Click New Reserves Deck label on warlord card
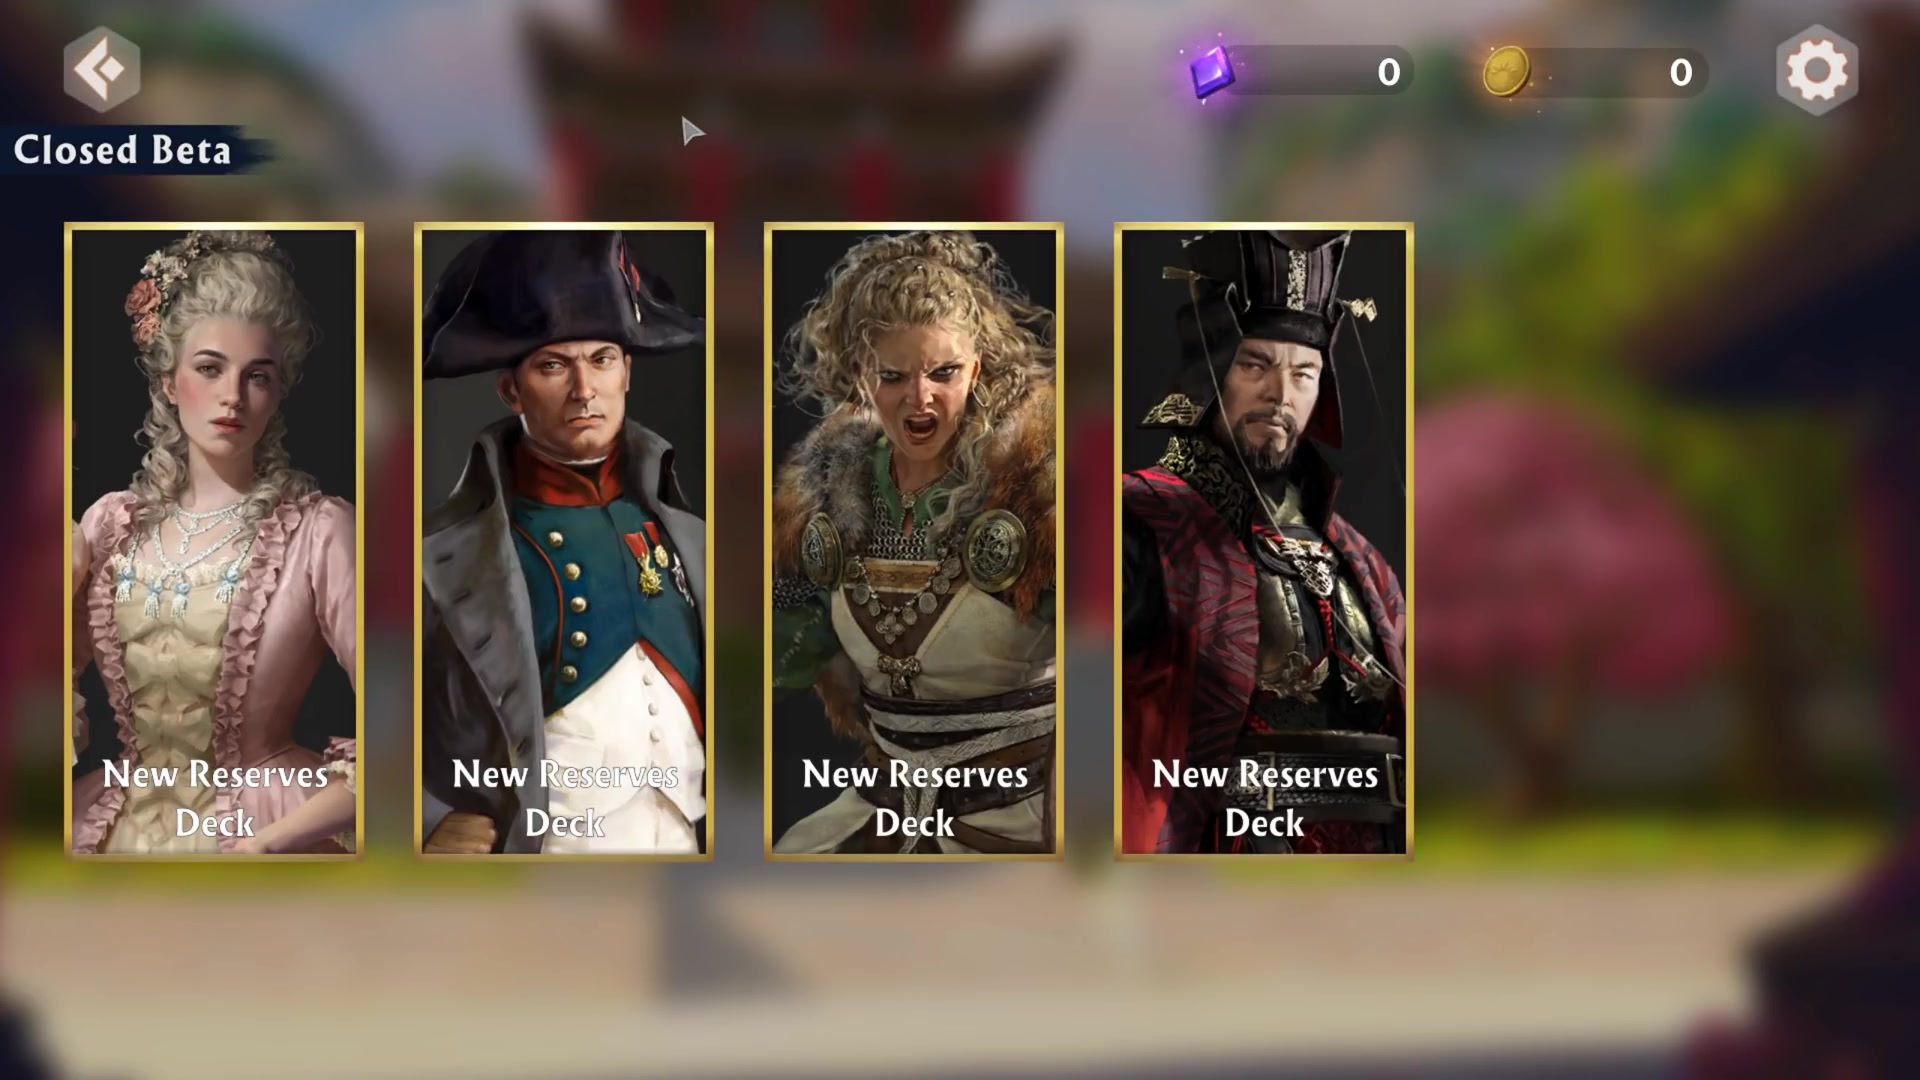 1265,798
